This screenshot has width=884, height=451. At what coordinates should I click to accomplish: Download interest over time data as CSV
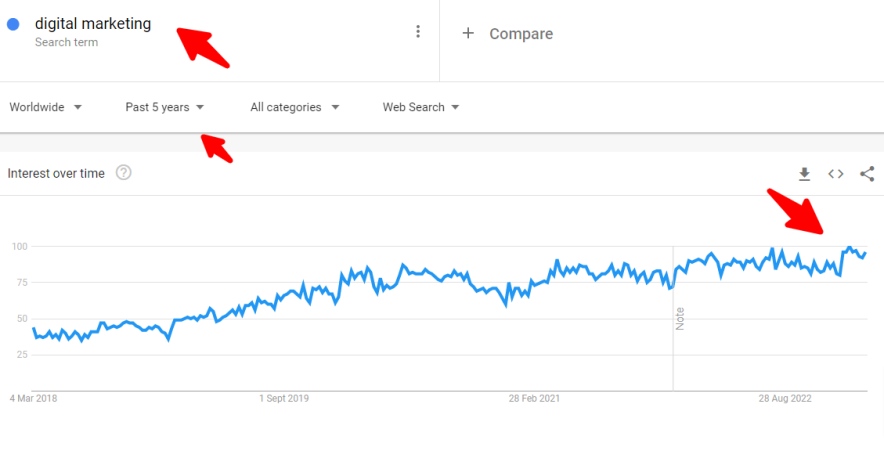click(805, 174)
